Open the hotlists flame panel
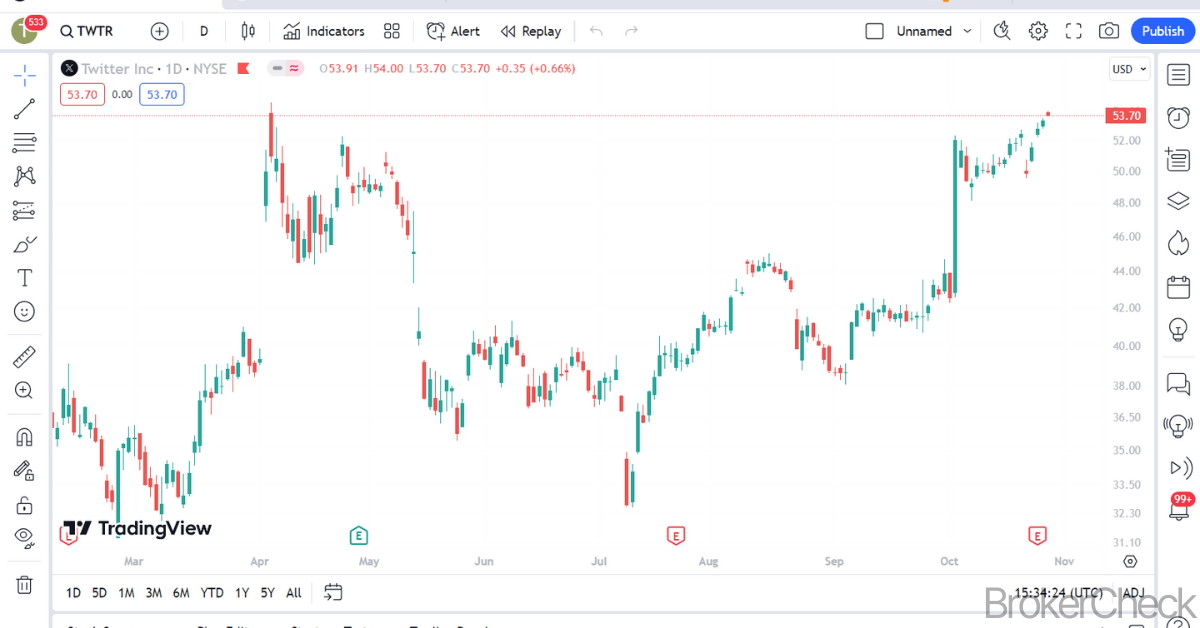The image size is (1200, 628). 1178,243
